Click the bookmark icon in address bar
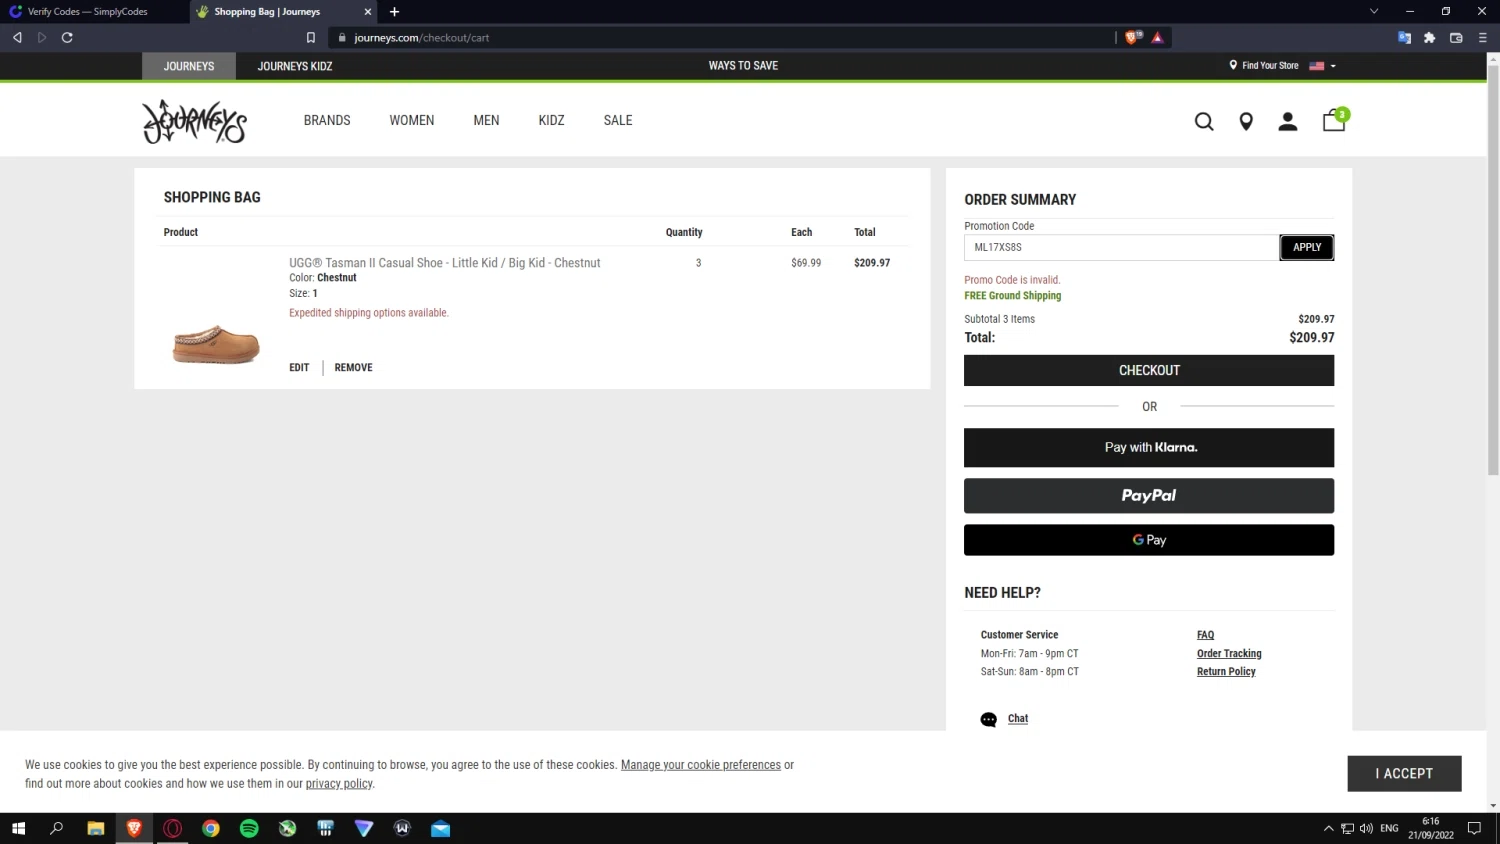Image resolution: width=1500 pixels, height=844 pixels. click(311, 37)
